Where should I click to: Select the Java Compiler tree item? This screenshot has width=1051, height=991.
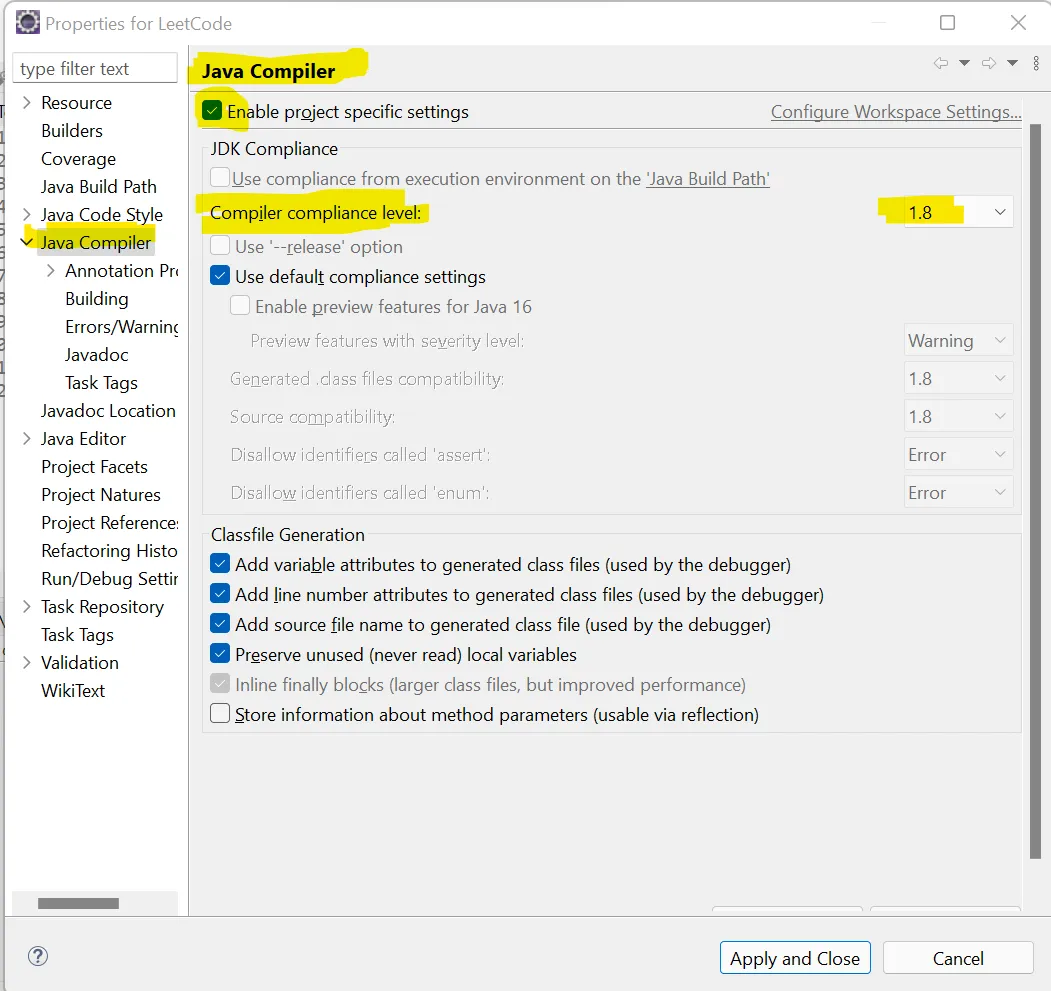click(x=96, y=242)
